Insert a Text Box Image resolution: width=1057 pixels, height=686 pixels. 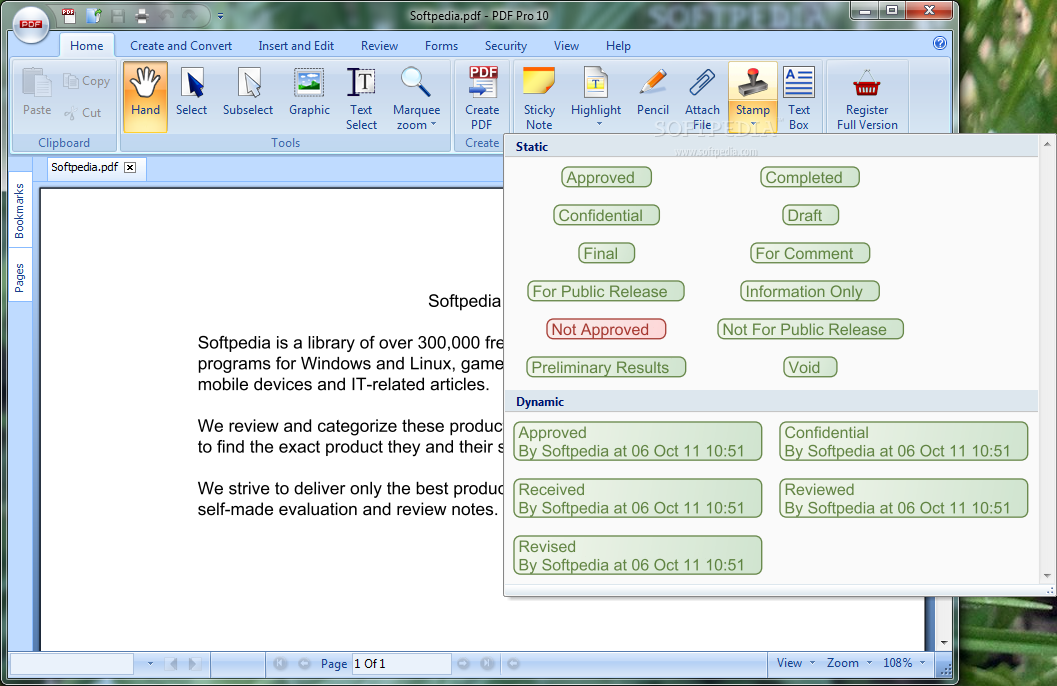(799, 96)
